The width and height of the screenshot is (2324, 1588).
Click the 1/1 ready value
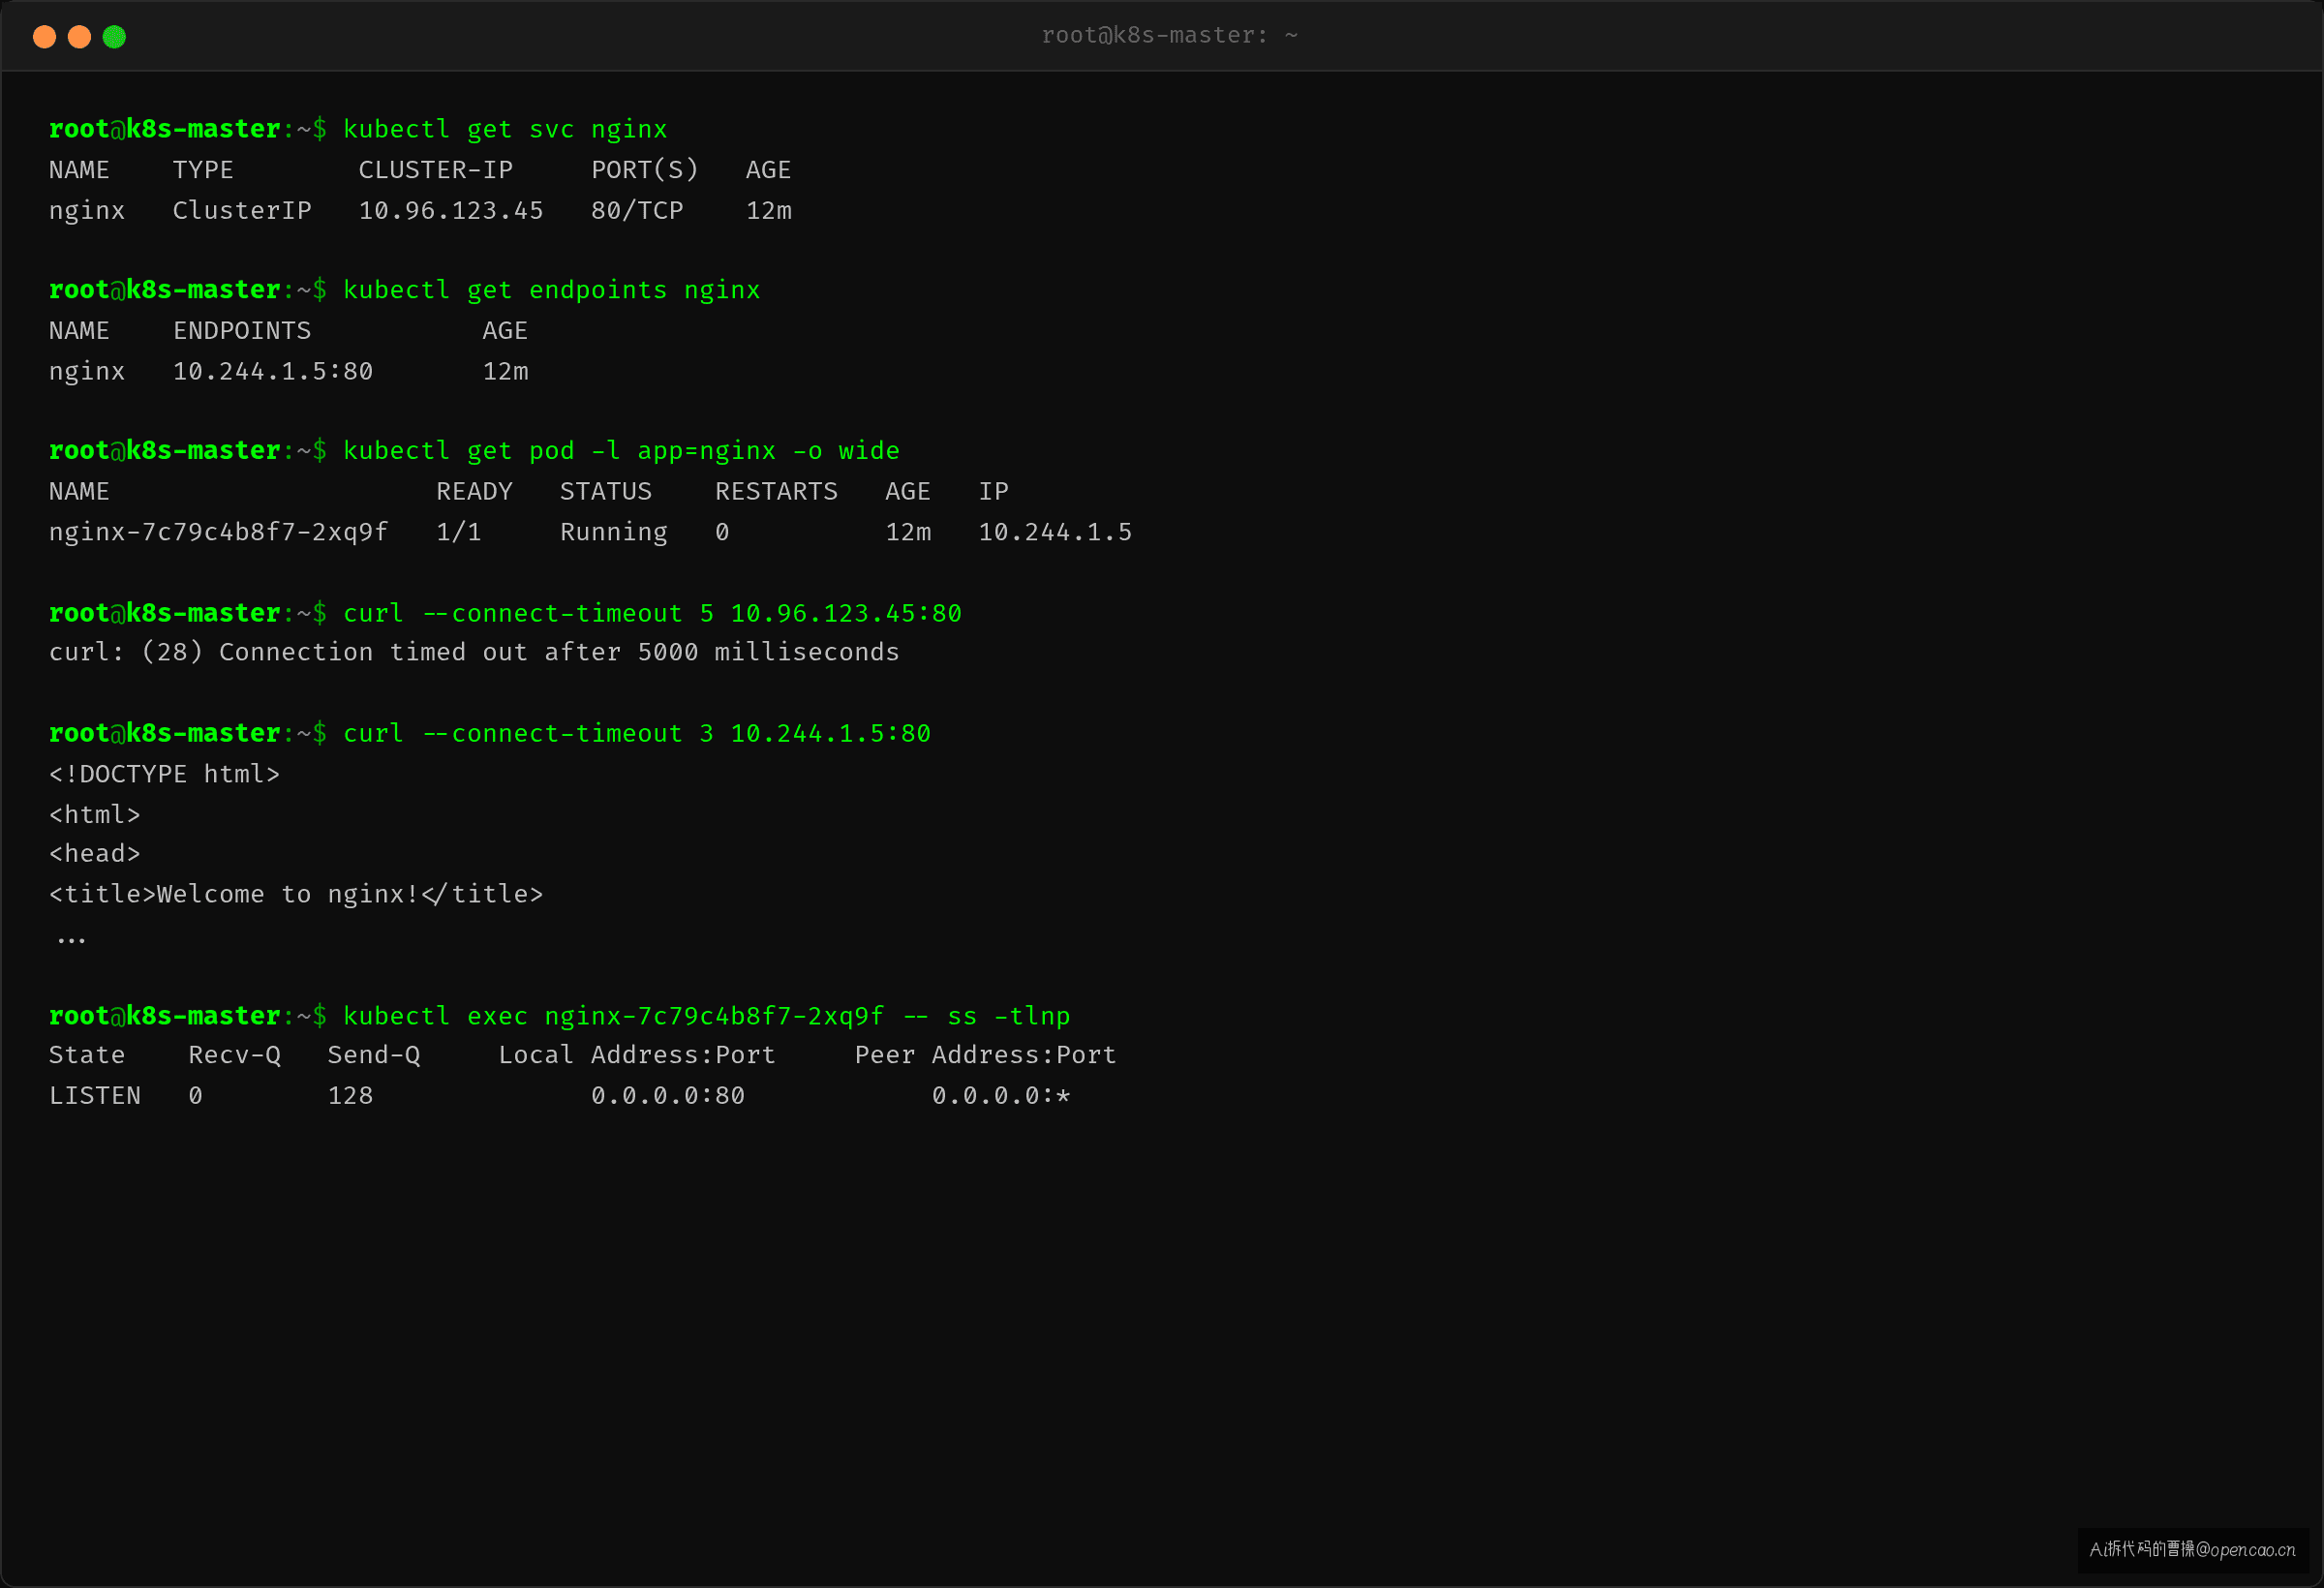pyautogui.click(x=458, y=532)
